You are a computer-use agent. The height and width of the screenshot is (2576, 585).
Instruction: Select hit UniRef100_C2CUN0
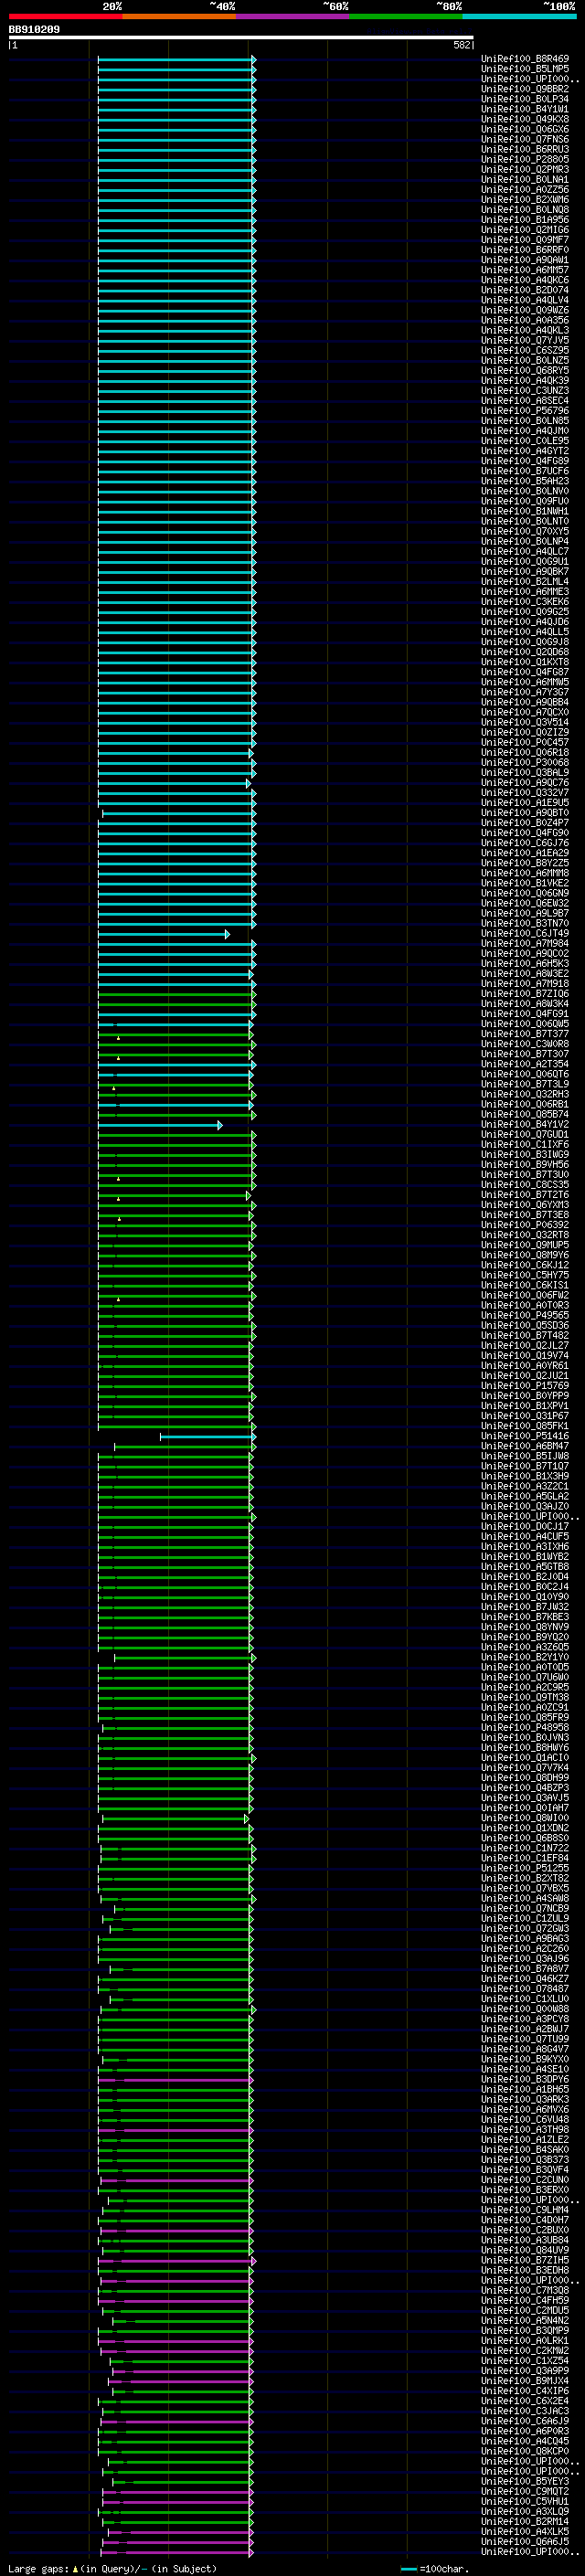click(x=525, y=2180)
